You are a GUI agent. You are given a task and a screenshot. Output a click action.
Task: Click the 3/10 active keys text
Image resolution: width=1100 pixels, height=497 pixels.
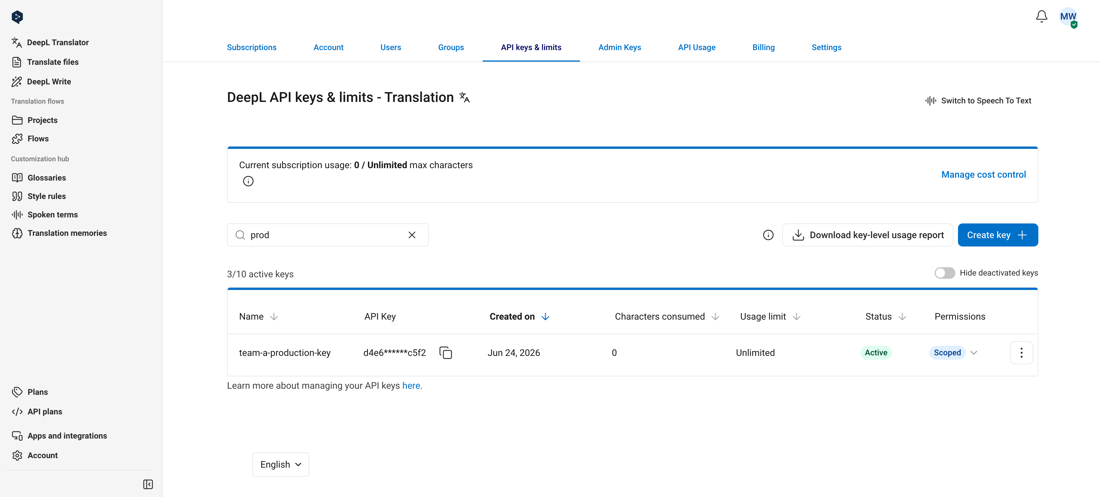pyautogui.click(x=260, y=274)
